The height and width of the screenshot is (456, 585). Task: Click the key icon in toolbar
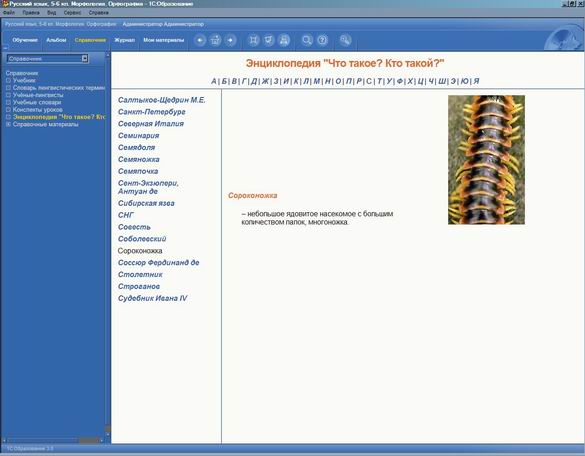[345, 40]
